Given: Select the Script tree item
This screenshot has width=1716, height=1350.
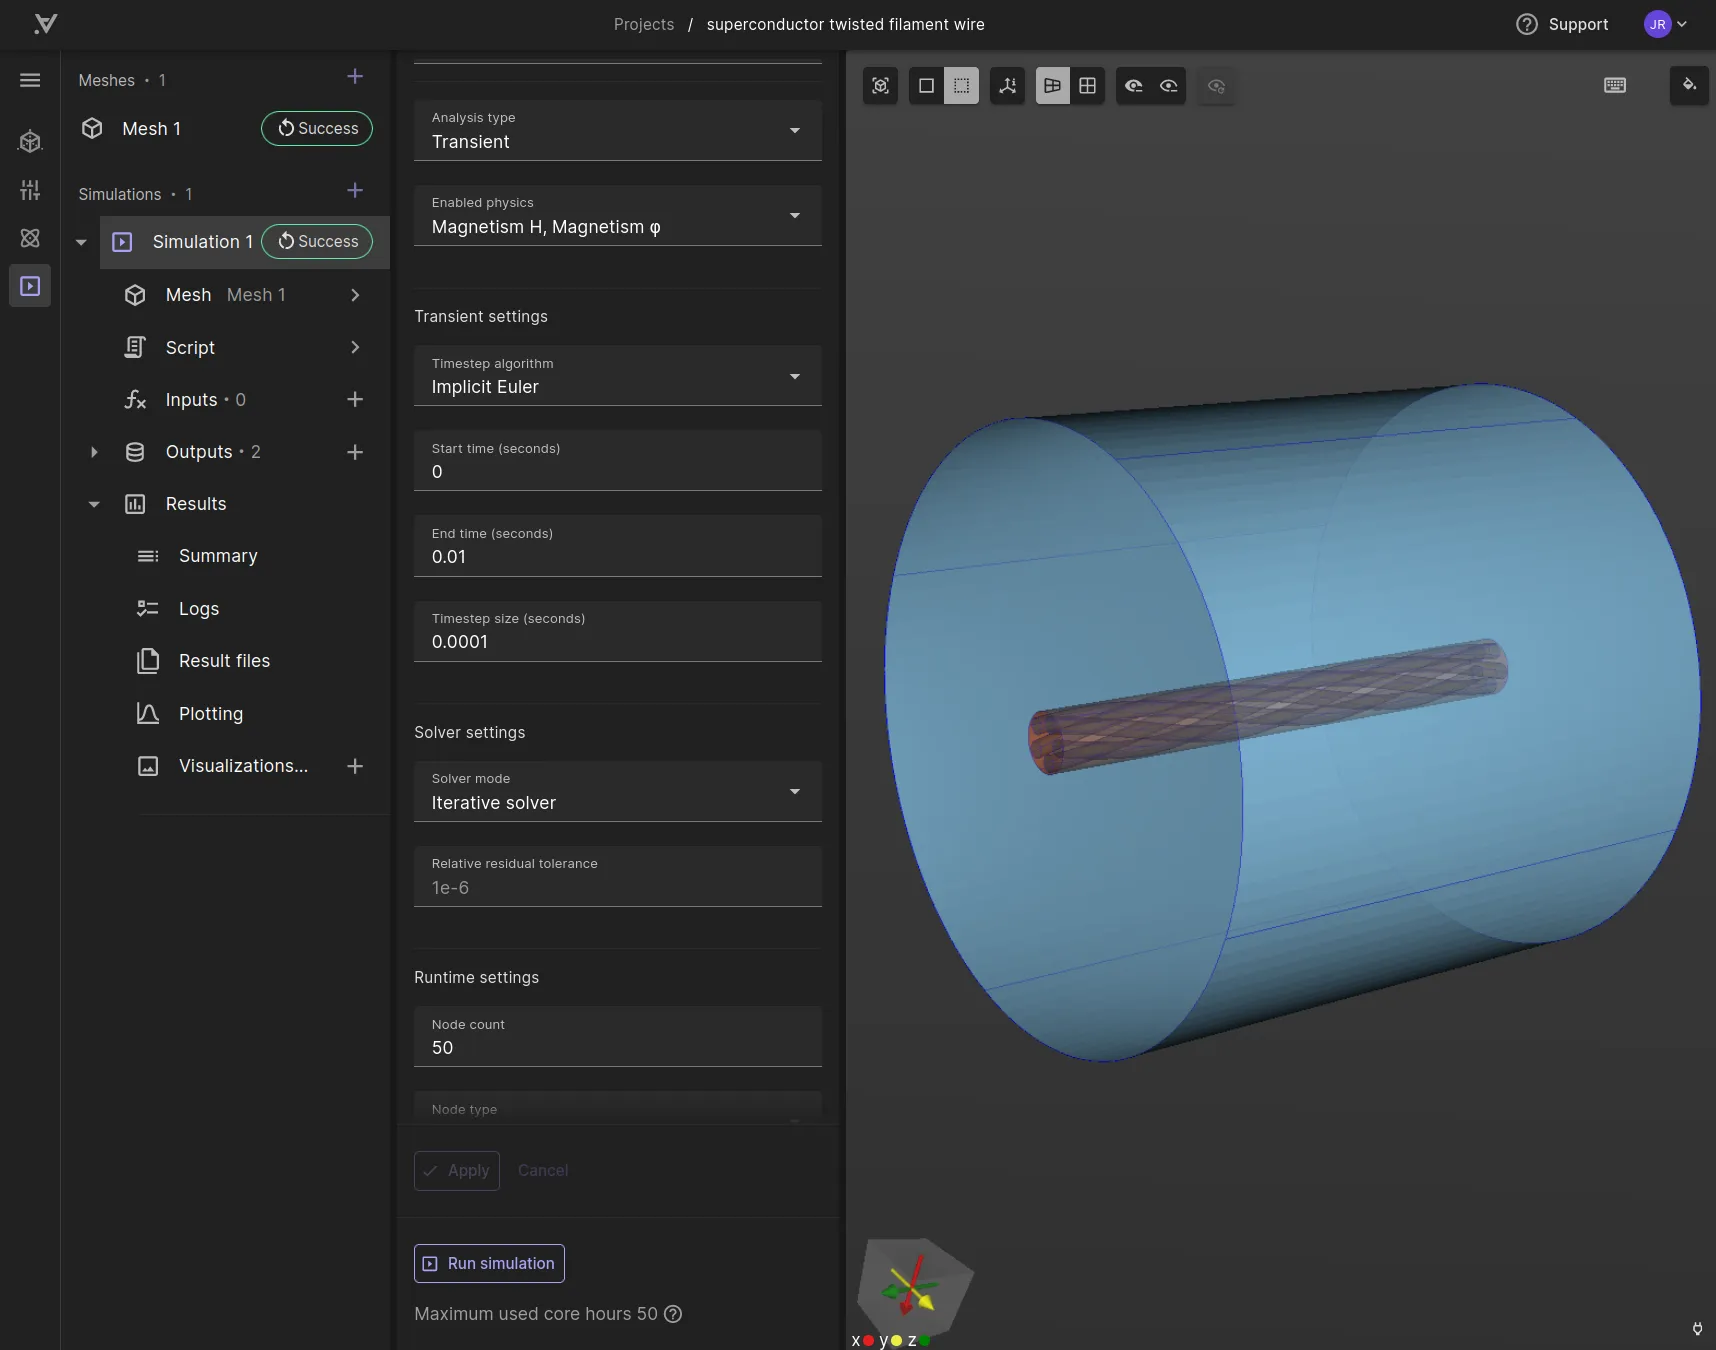Looking at the screenshot, I should 190,347.
